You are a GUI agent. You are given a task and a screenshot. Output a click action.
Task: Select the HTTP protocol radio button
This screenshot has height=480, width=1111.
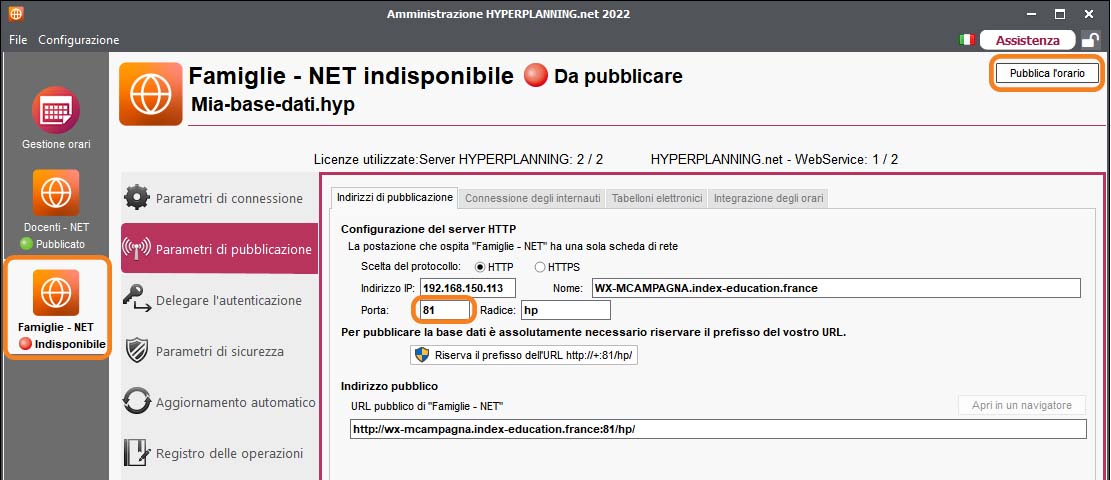[480, 267]
